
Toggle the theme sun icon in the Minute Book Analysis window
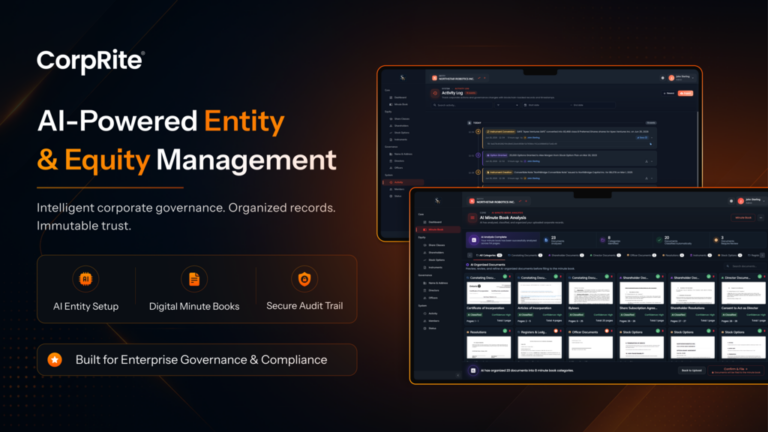[731, 201]
